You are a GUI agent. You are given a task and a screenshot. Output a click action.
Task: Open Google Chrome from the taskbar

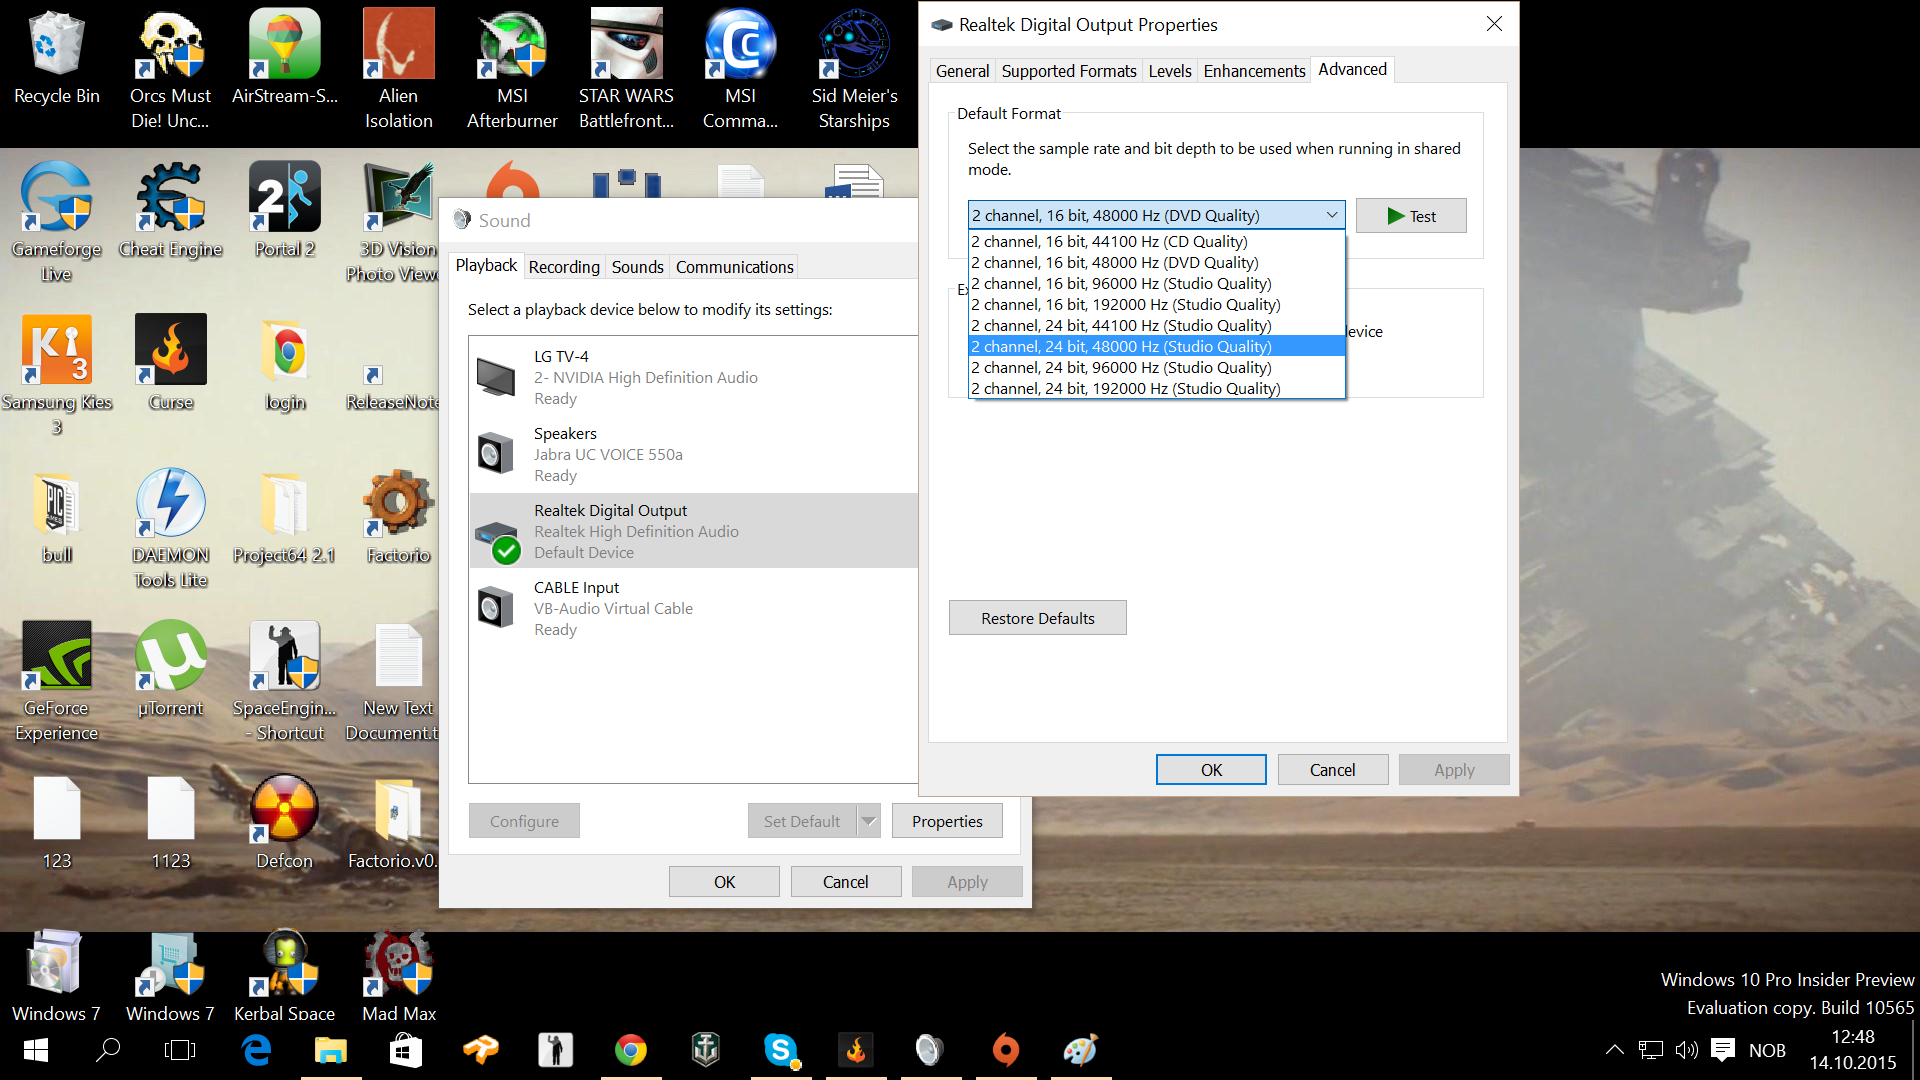(631, 1050)
